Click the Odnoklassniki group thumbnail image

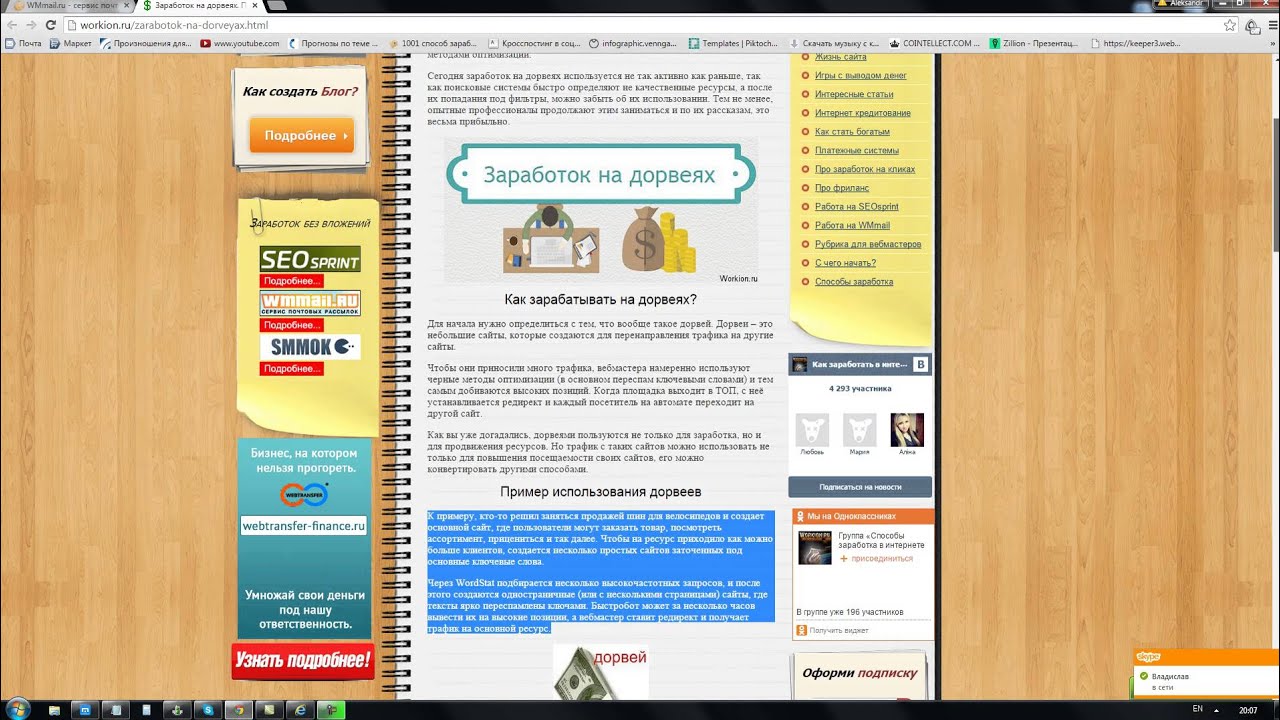(x=815, y=547)
